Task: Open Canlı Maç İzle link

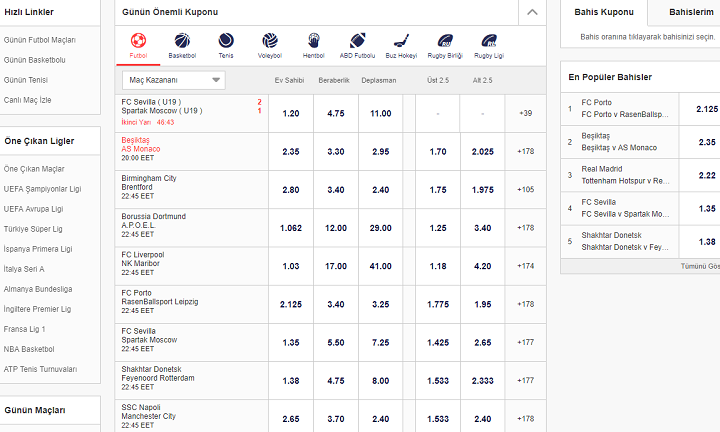Action: tap(28, 100)
